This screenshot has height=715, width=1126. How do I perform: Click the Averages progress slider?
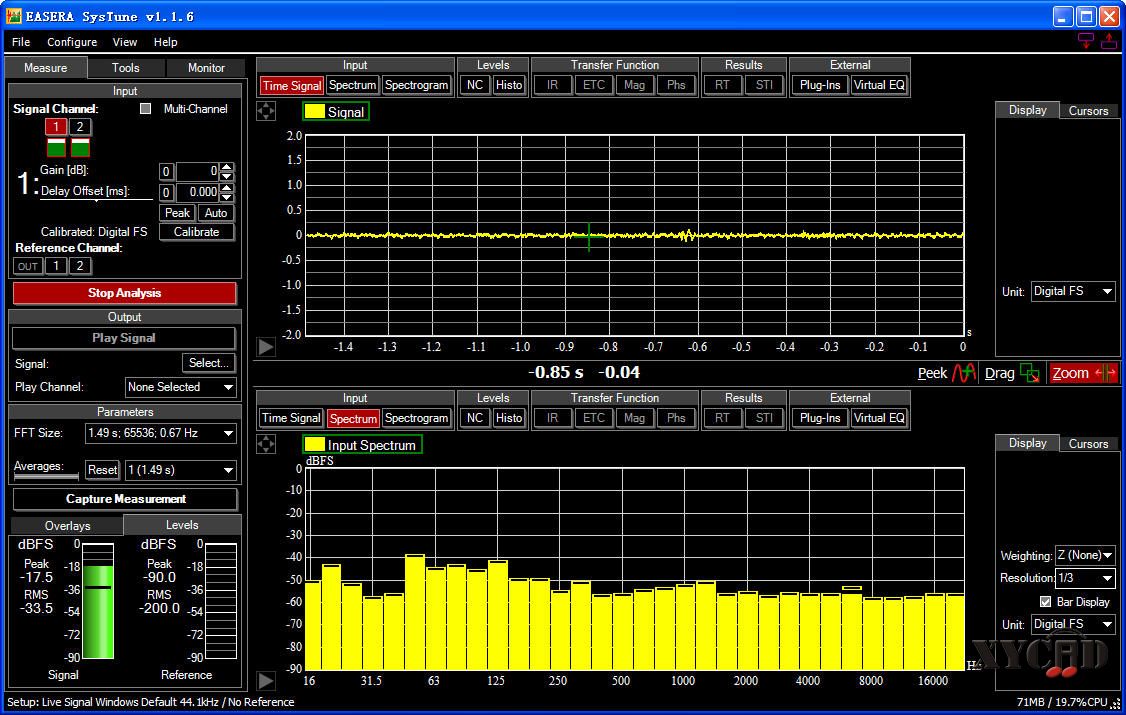click(46, 476)
